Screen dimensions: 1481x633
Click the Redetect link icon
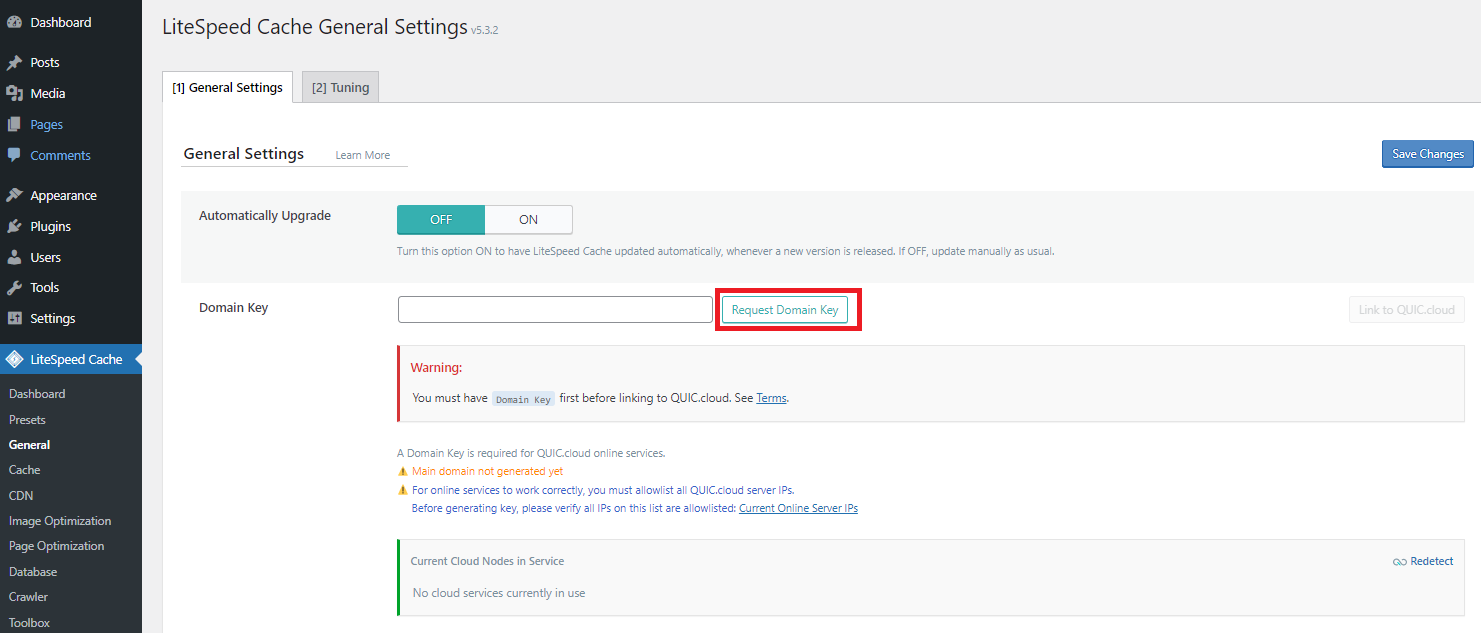tap(1399, 562)
